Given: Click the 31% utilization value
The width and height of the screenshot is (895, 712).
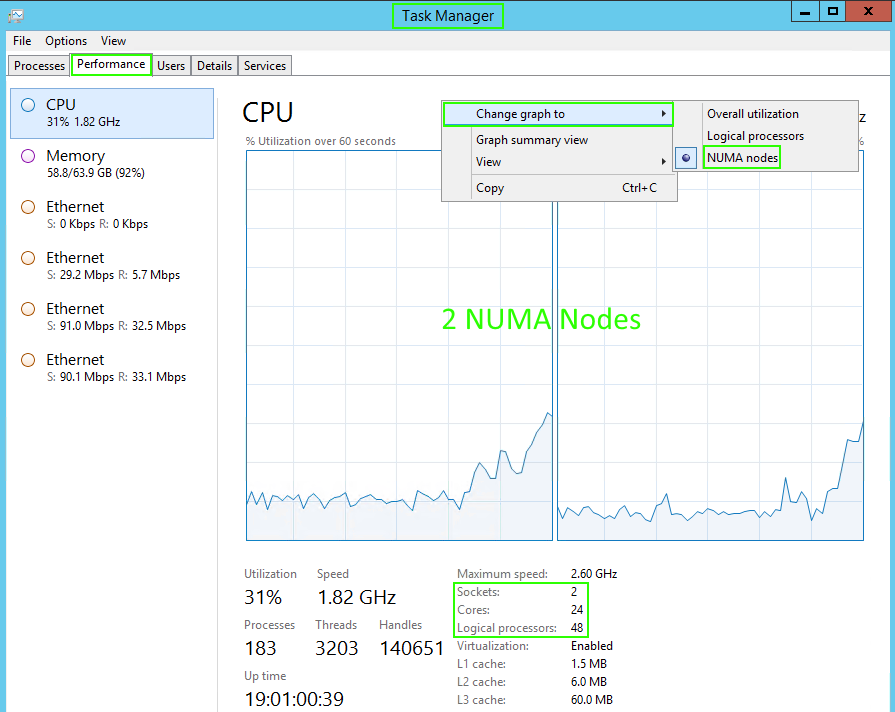Looking at the screenshot, I should pyautogui.click(x=263, y=597).
